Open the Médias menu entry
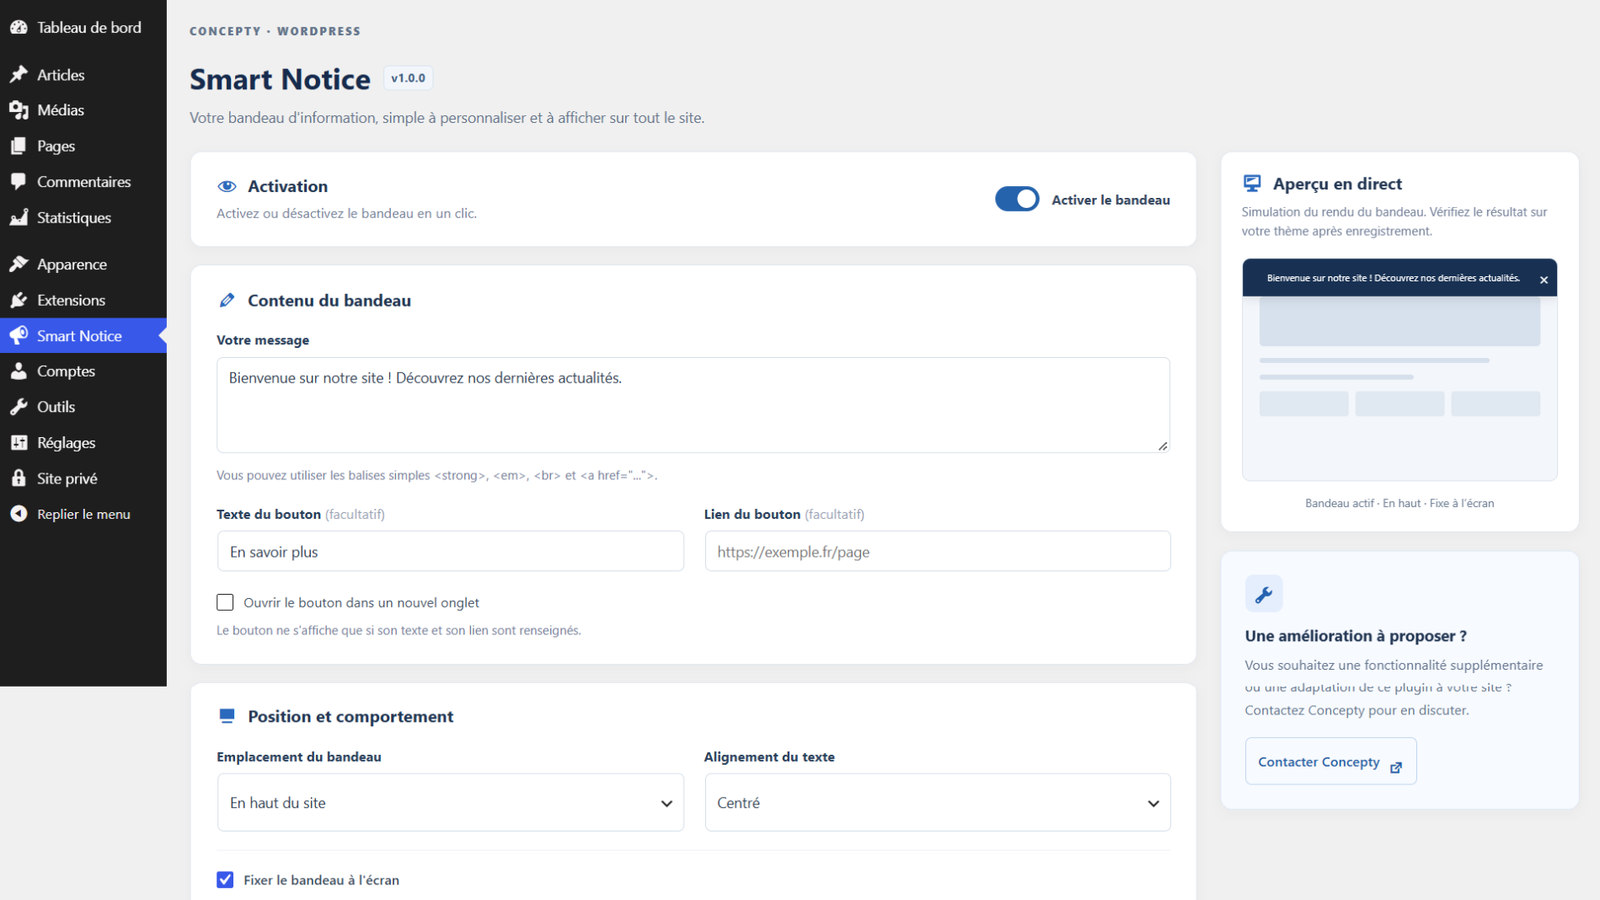 (83, 110)
